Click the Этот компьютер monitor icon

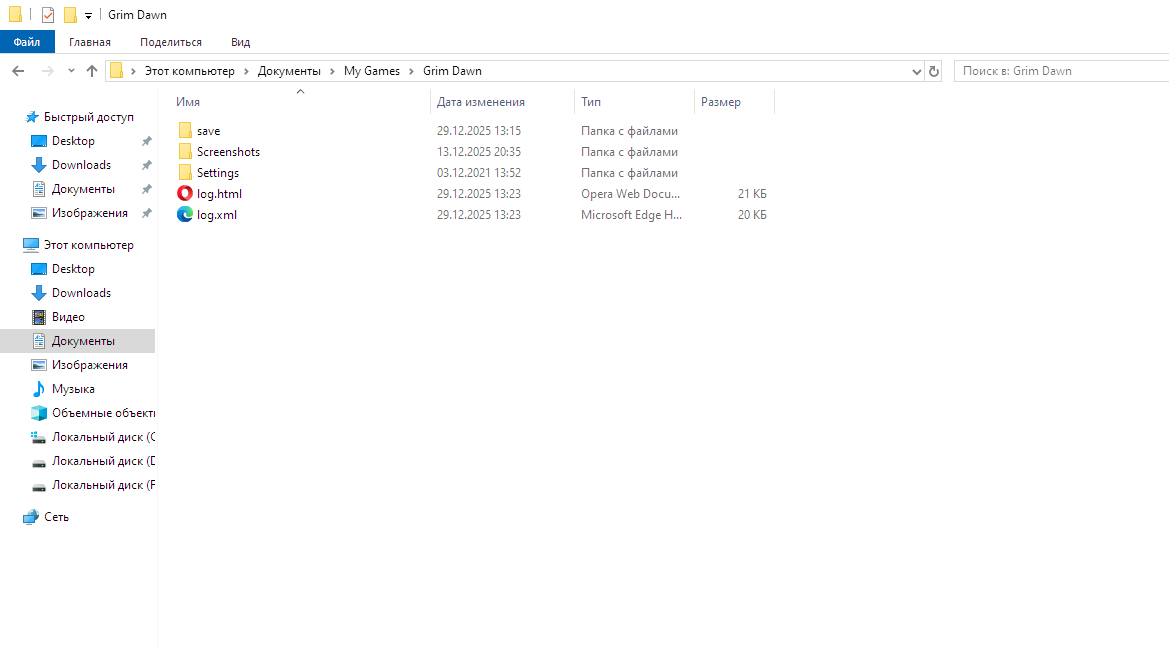31,244
